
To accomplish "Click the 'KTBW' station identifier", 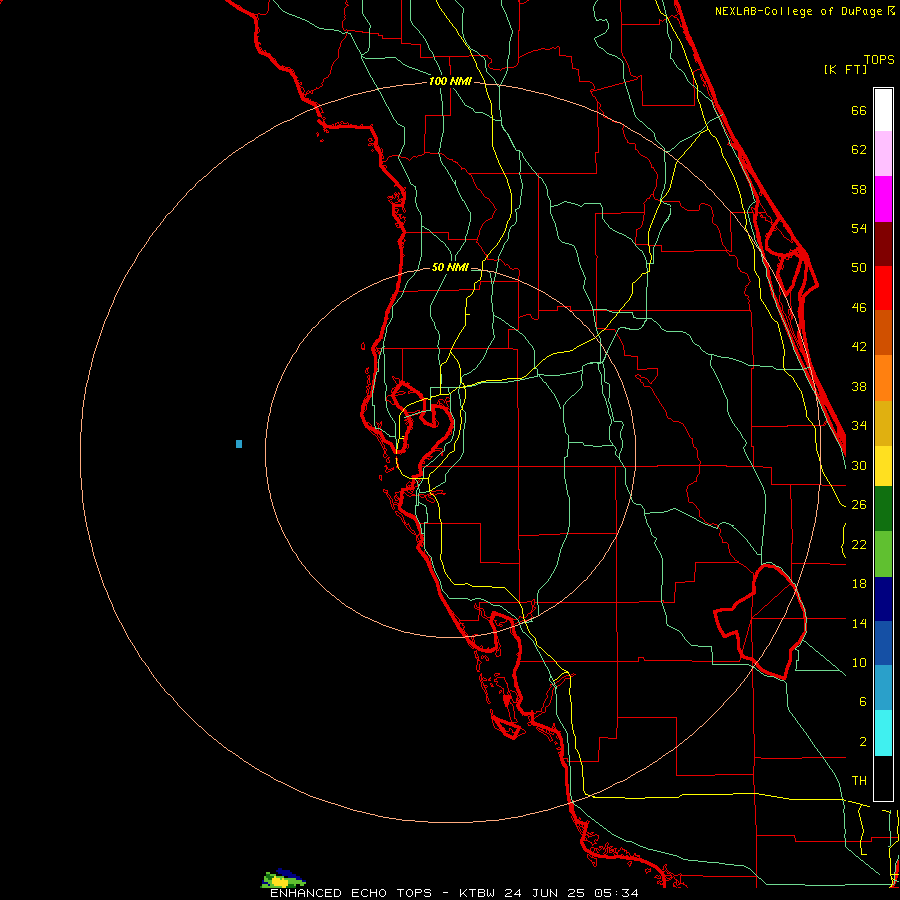I will 478,893.
